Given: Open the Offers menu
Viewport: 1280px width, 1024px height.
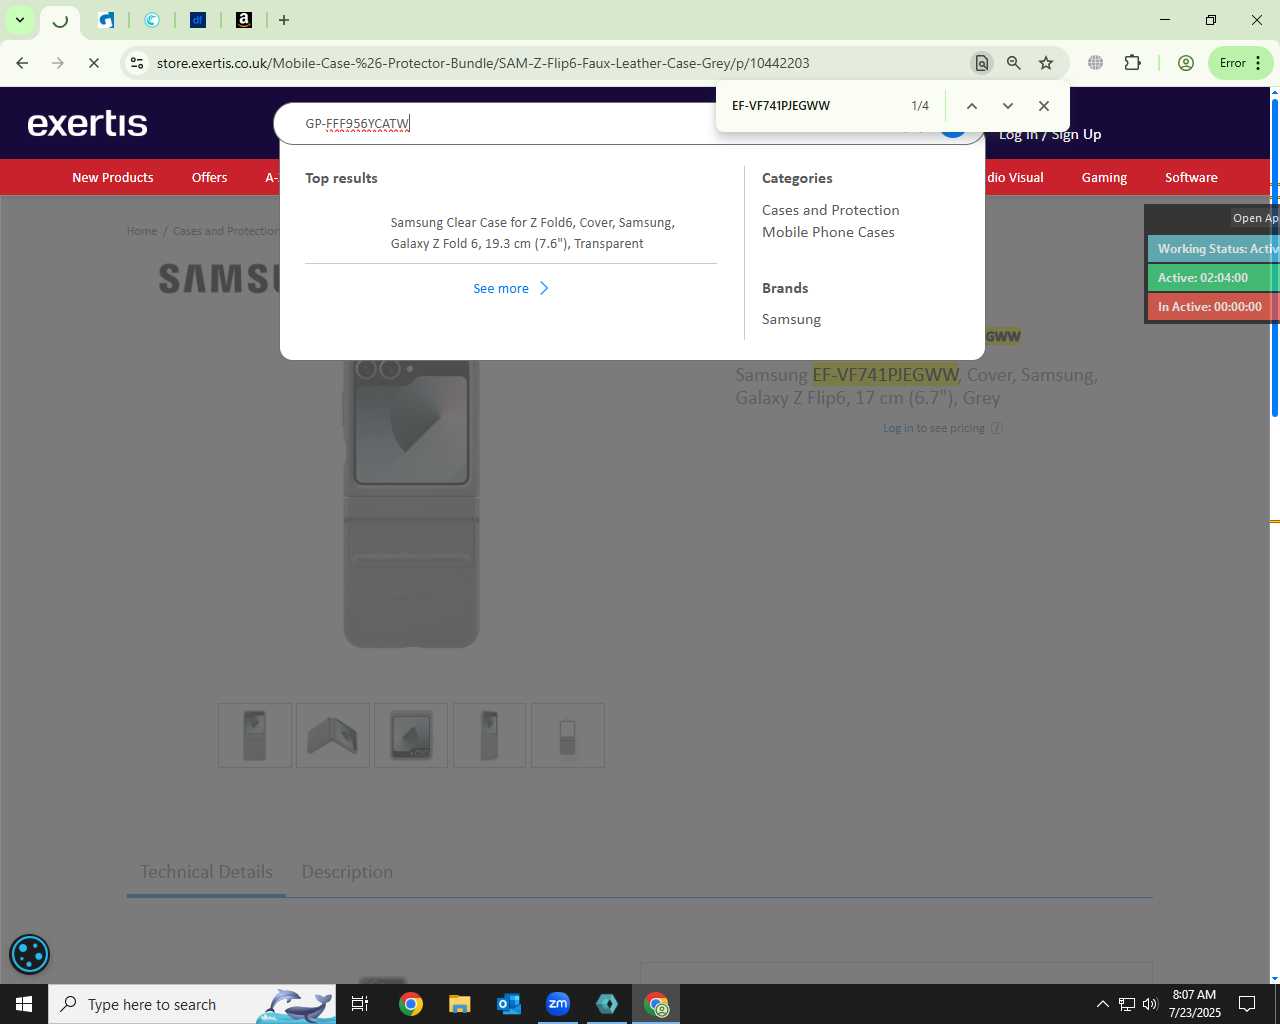Looking at the screenshot, I should point(209,177).
